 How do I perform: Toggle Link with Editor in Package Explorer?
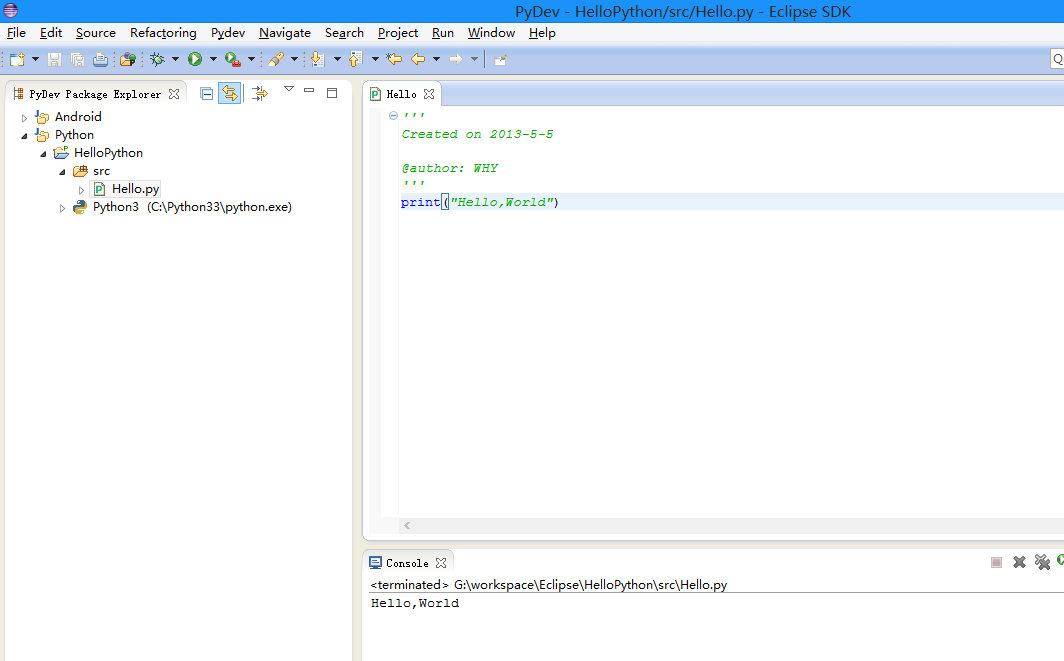pyautogui.click(x=230, y=94)
